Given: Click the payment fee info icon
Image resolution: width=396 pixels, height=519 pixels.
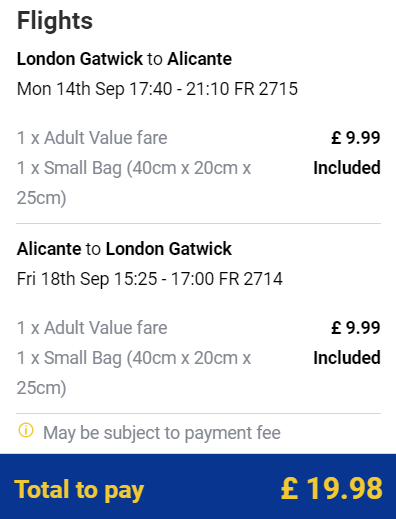Looking at the screenshot, I should (x=26, y=430).
